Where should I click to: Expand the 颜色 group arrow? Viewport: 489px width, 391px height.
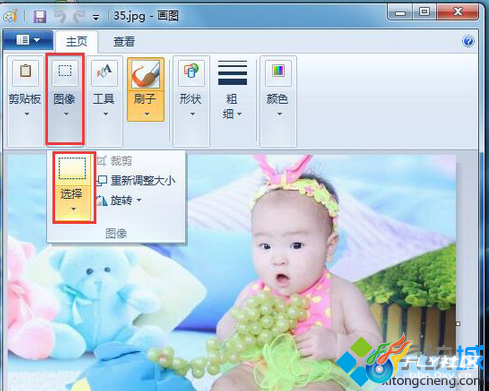279,114
